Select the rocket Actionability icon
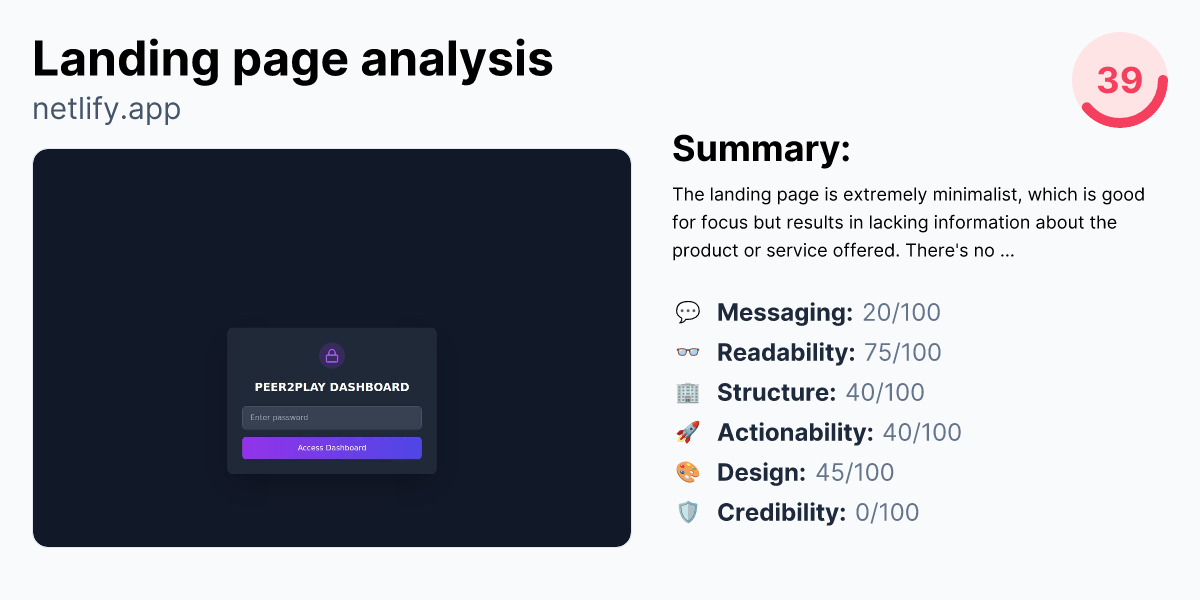 688,432
